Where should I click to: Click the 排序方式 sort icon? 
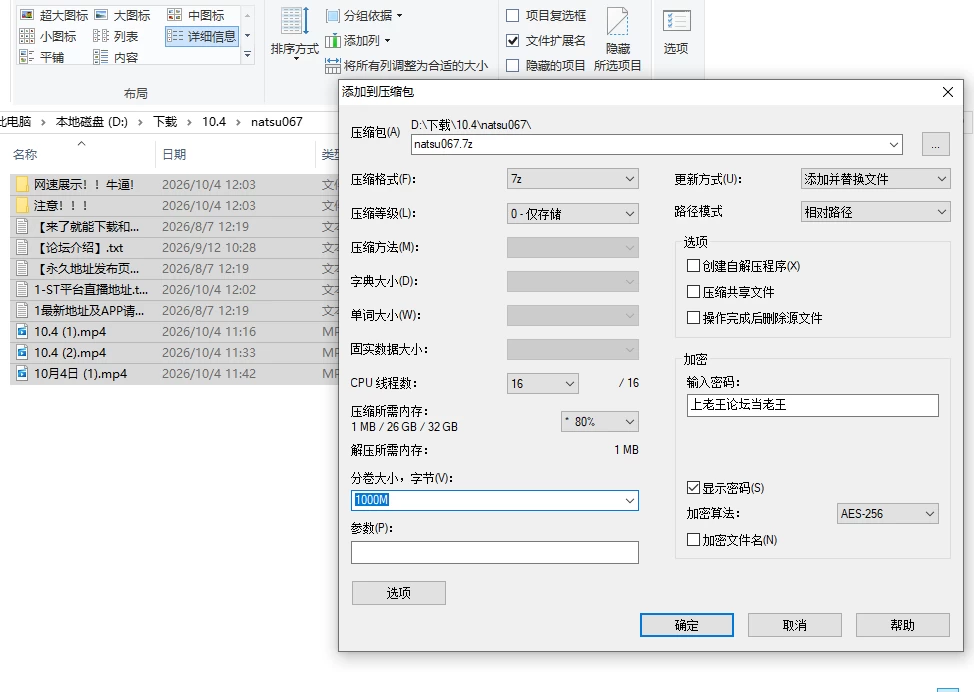point(294,21)
